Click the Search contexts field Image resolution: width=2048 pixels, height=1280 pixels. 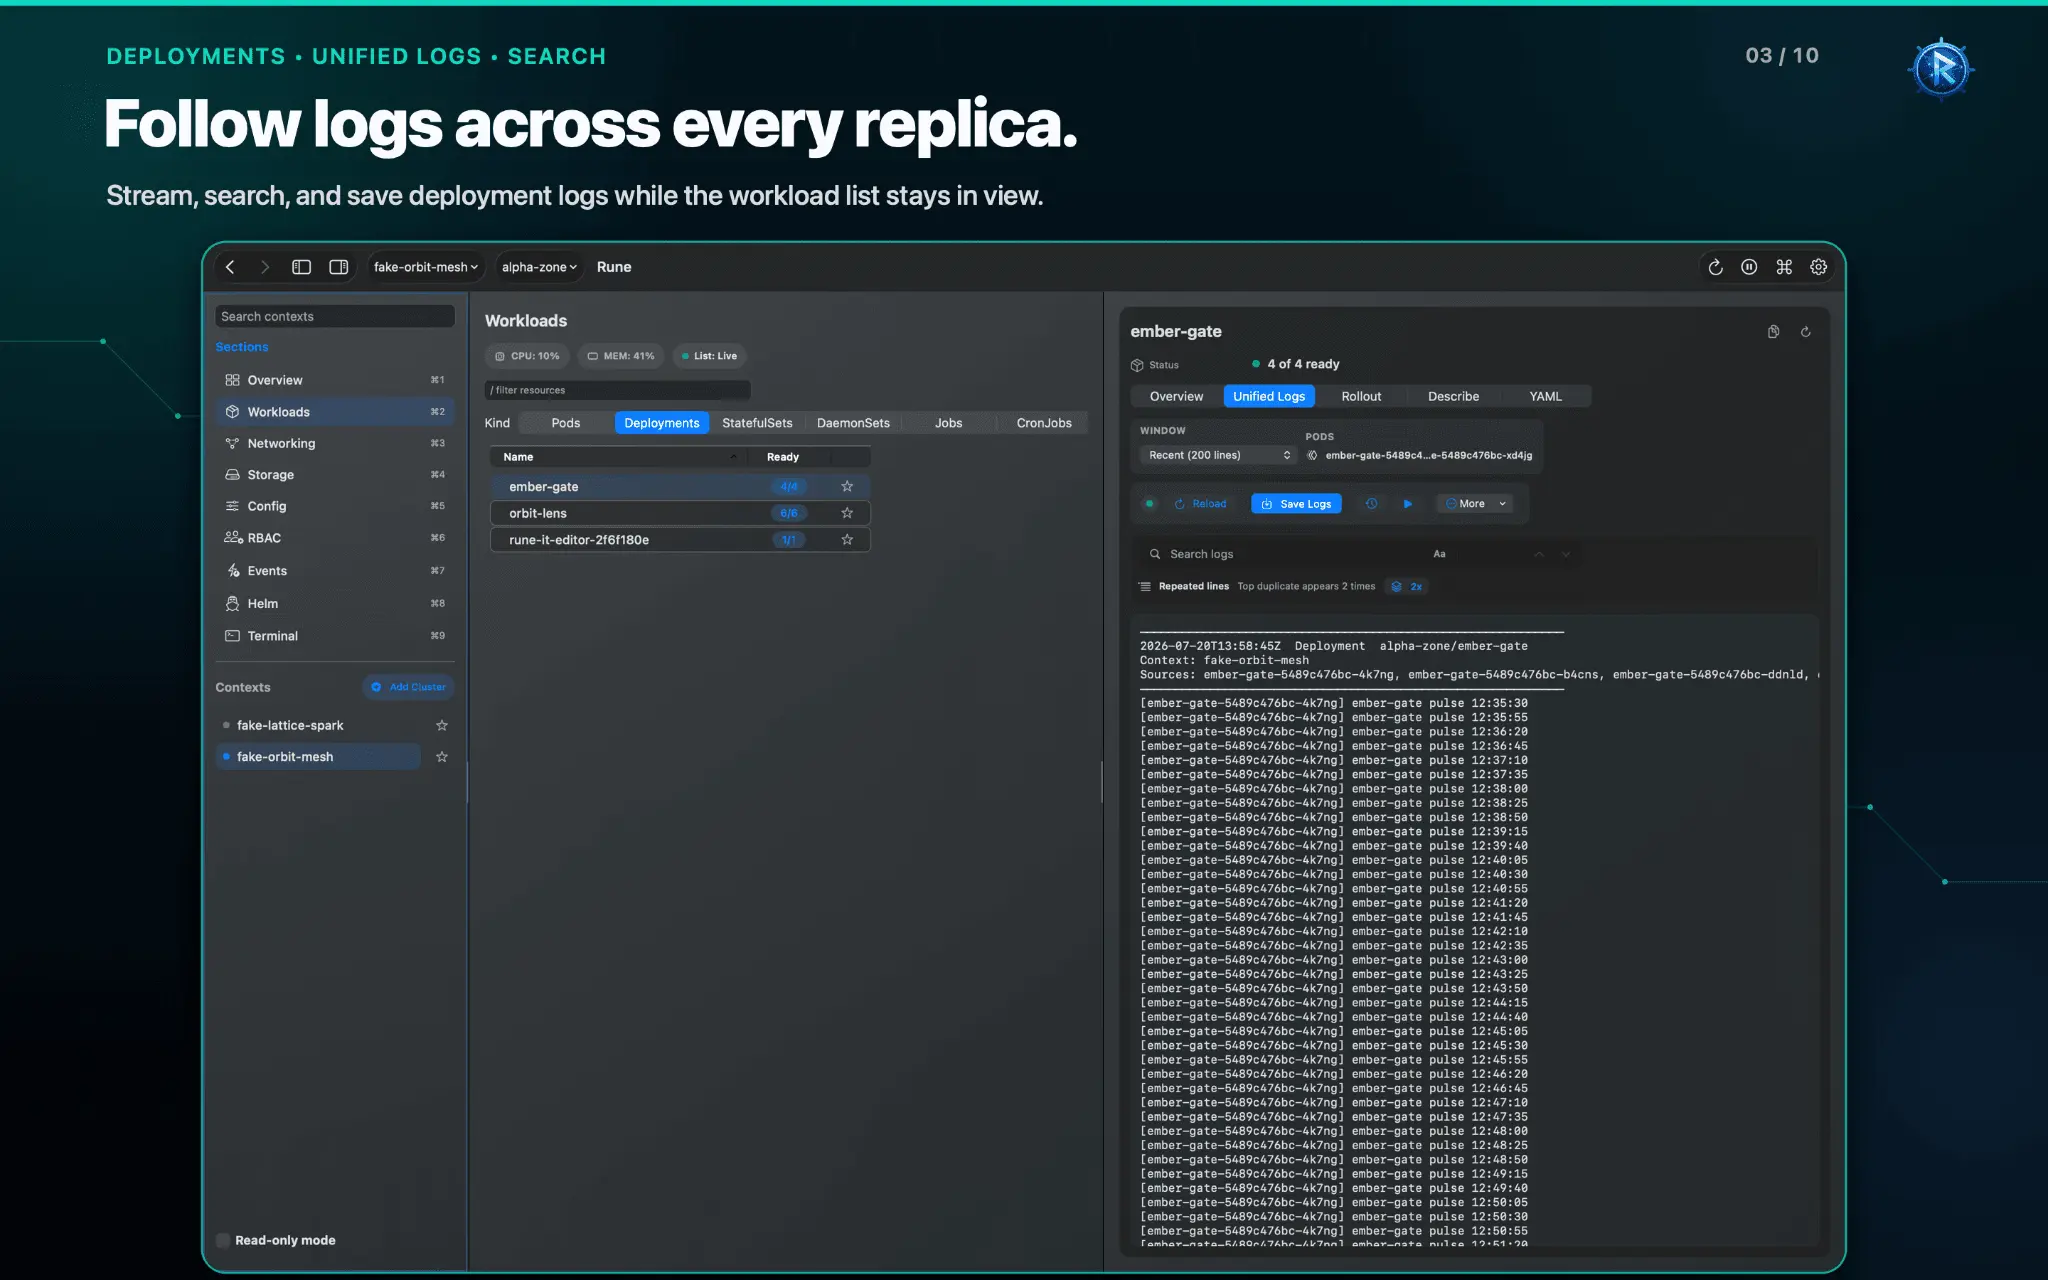click(x=335, y=316)
